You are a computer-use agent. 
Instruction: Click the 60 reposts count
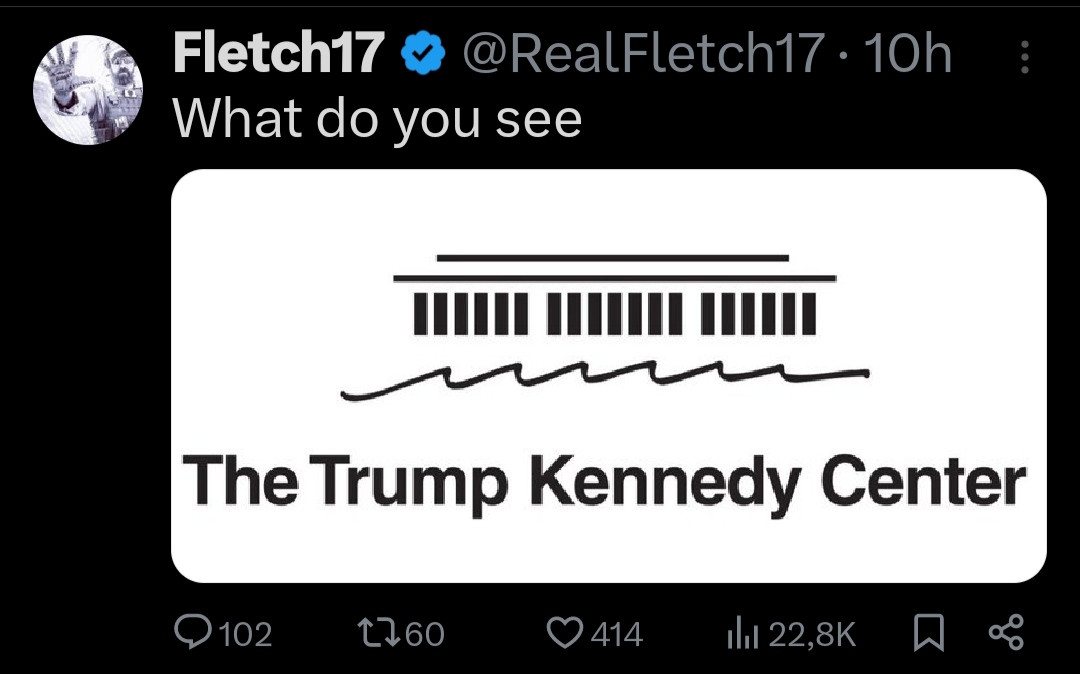click(424, 634)
